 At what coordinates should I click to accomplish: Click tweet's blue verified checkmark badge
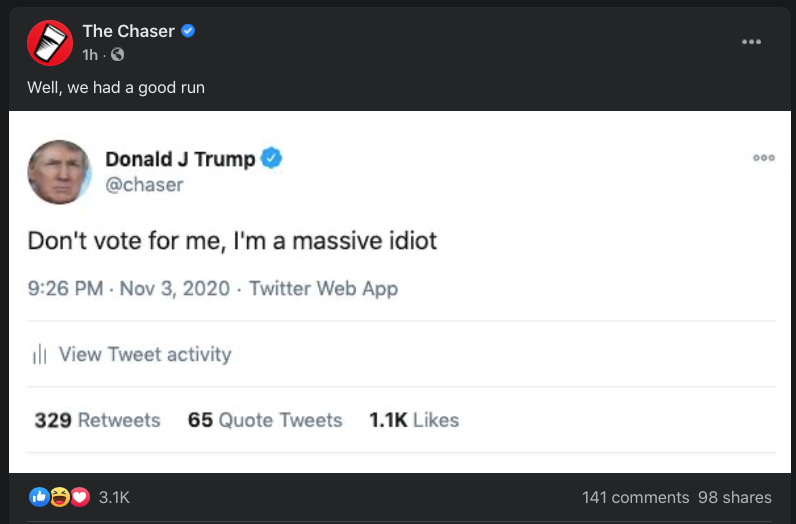(271, 158)
